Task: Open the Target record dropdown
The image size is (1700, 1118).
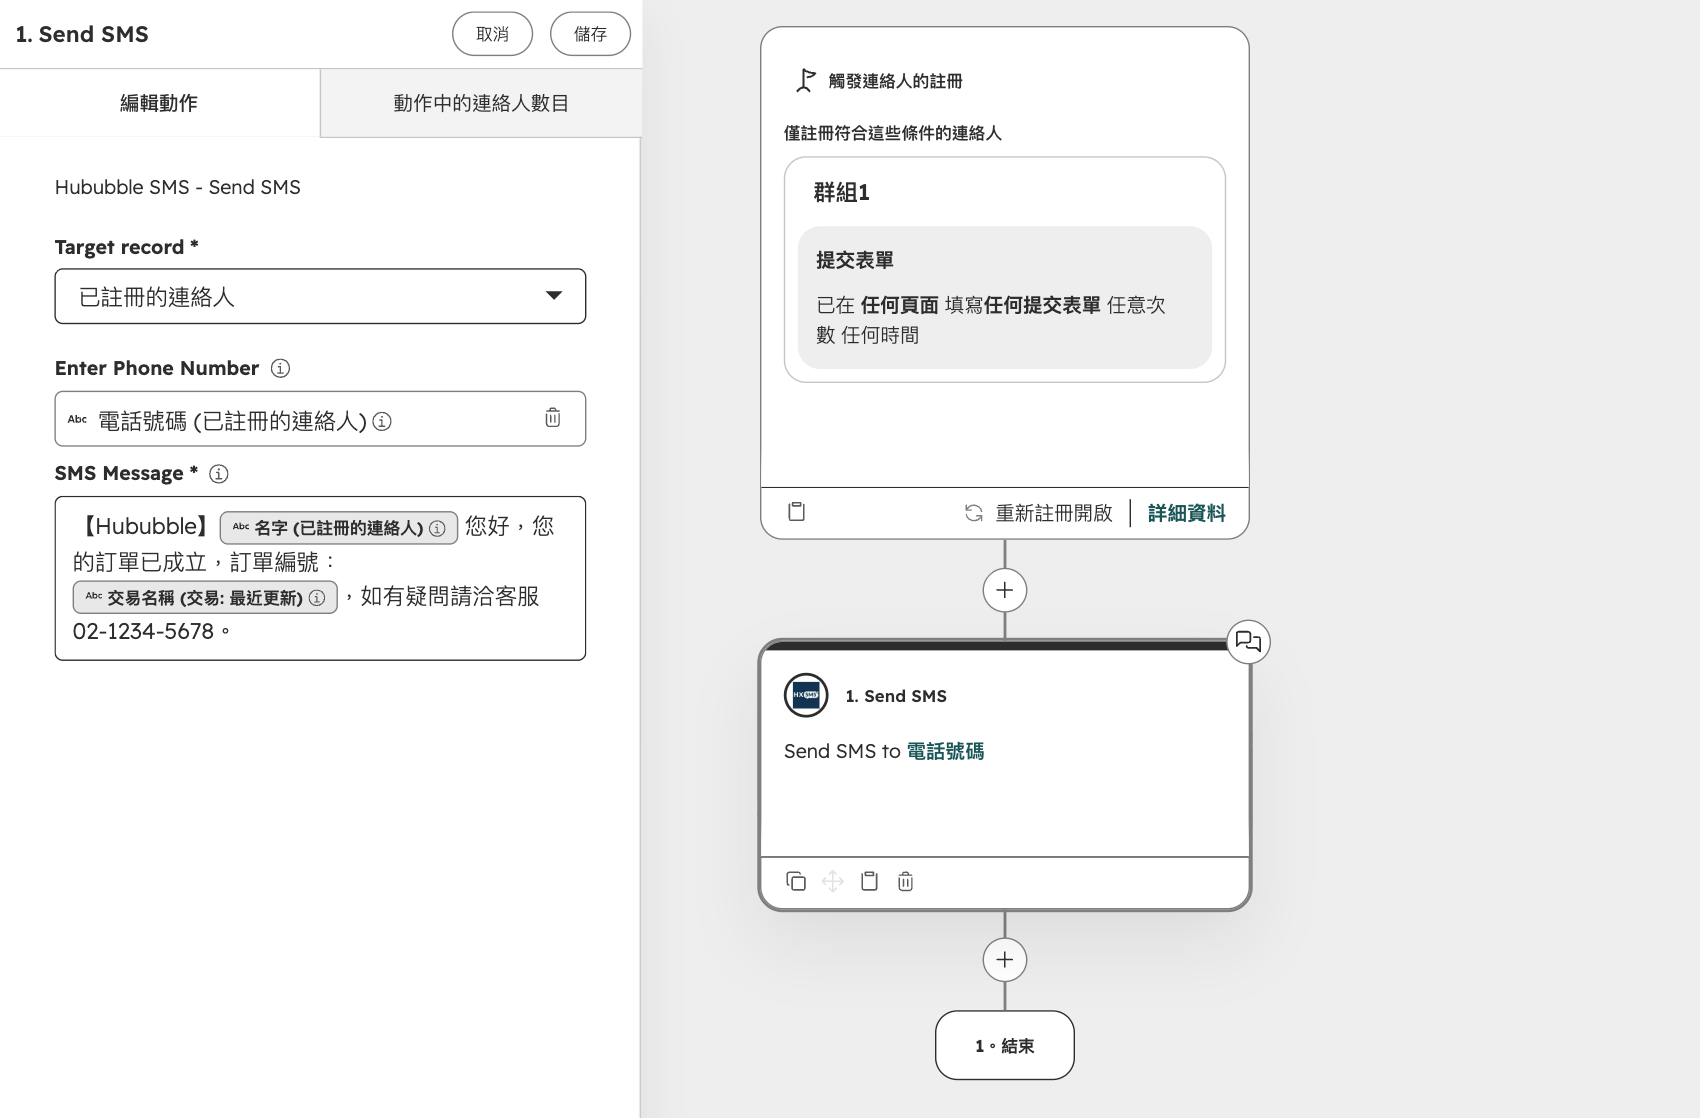Action: pyautogui.click(x=320, y=296)
